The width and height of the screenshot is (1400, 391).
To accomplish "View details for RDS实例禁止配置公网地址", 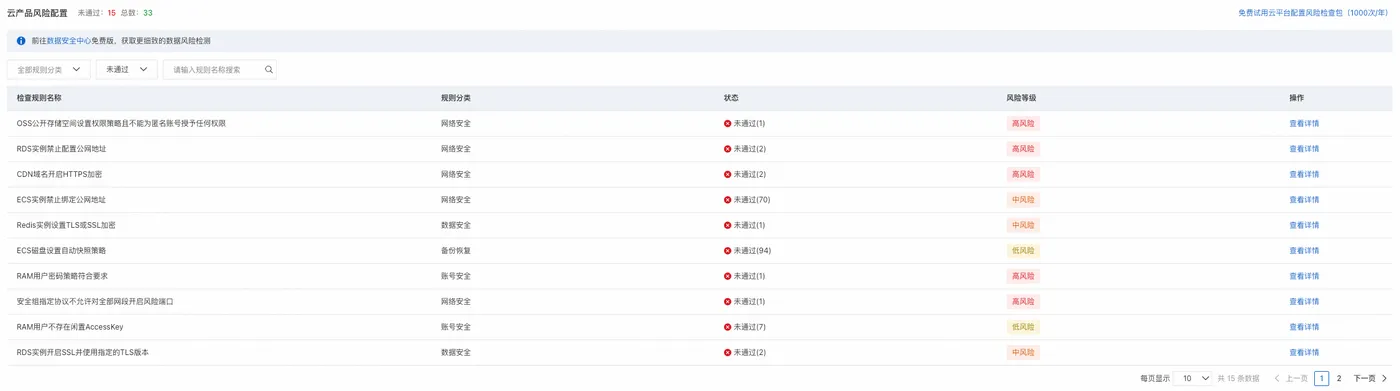I will click(x=1304, y=149).
